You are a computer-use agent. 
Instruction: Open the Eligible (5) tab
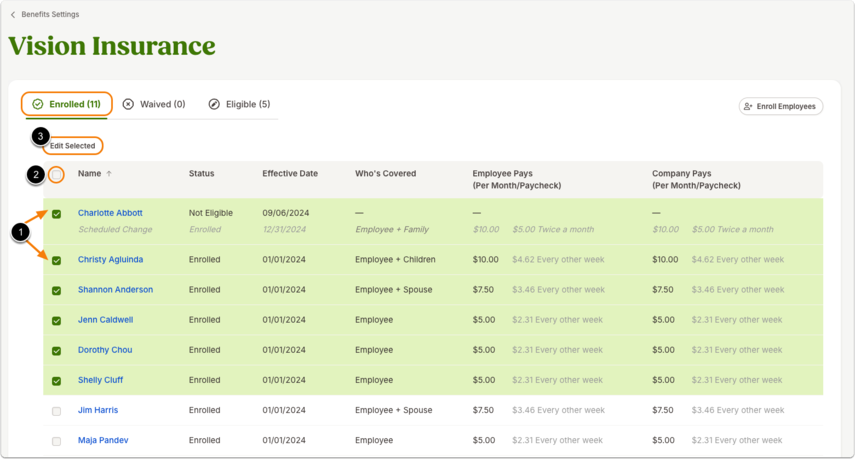tap(239, 104)
